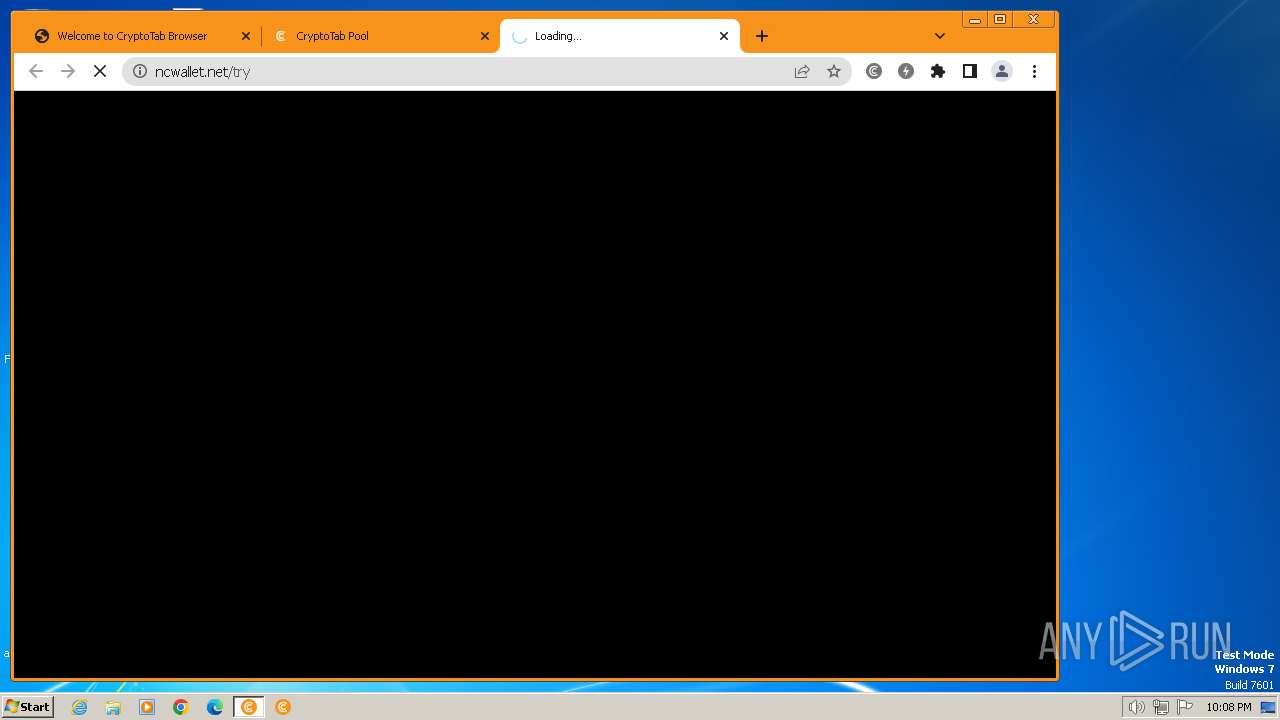The height and width of the screenshot is (720, 1280).
Task: Click the 10:08 PM system clock
Action: point(1229,707)
